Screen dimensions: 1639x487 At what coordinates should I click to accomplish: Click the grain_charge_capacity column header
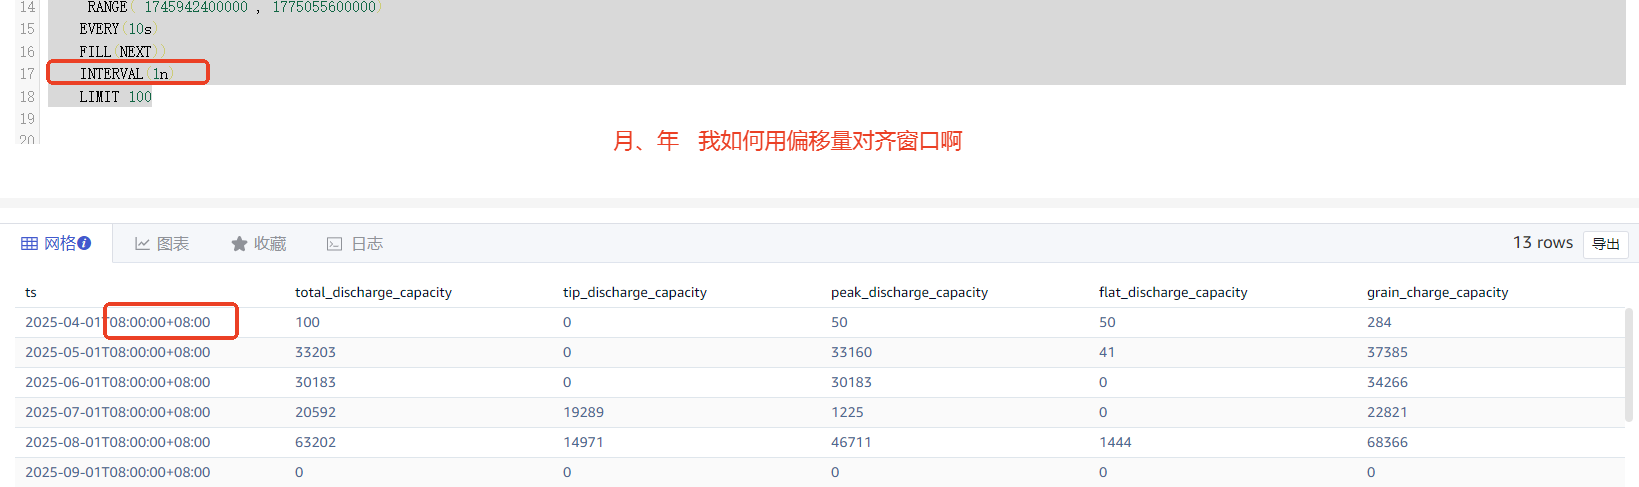coord(1437,293)
